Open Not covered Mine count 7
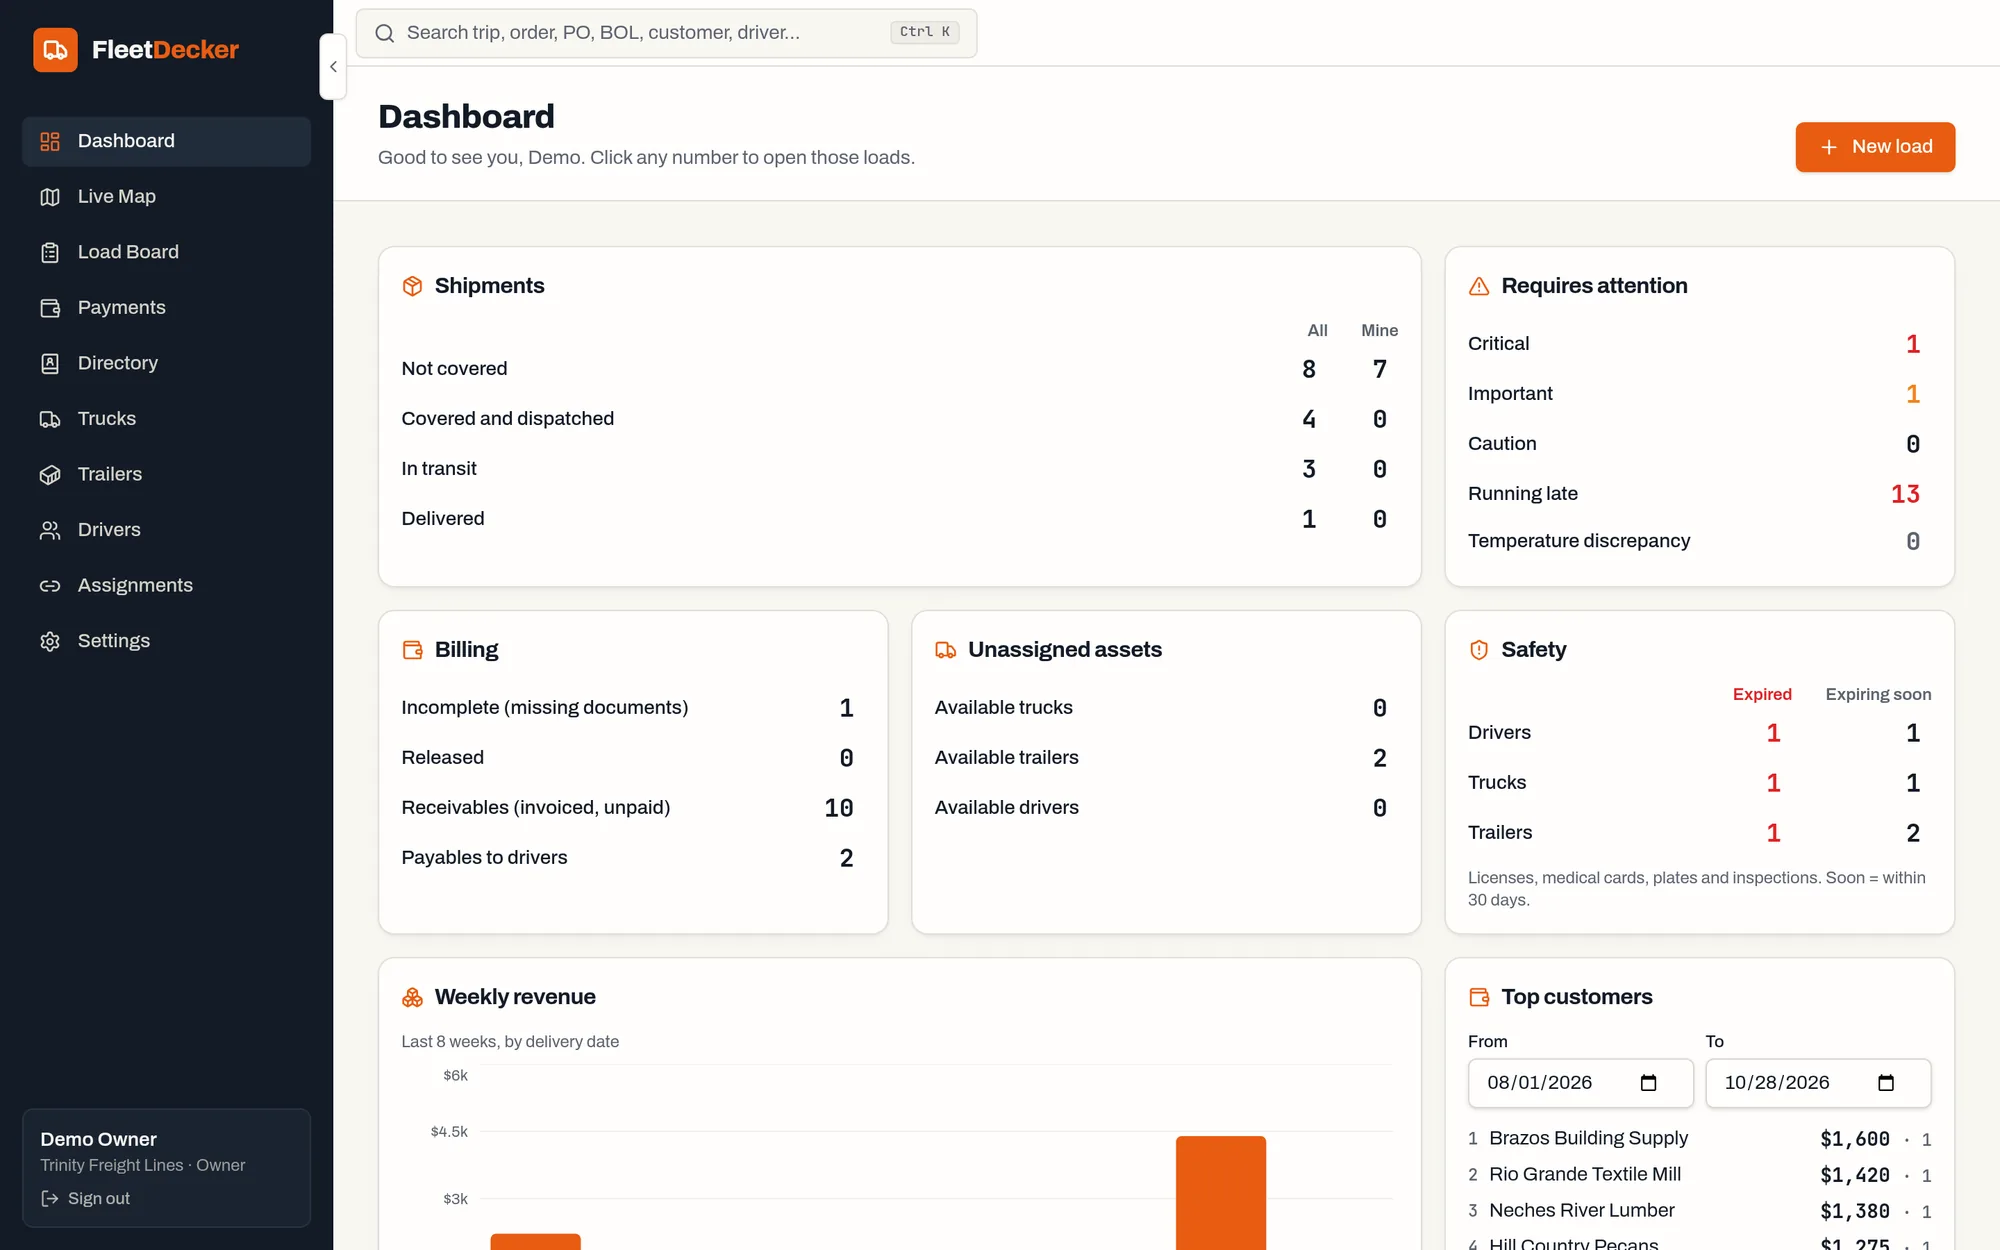This screenshot has height=1250, width=2000. click(1380, 369)
